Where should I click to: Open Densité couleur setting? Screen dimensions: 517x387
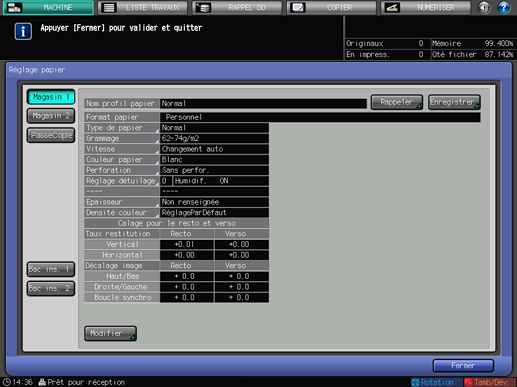pyautogui.click(x=122, y=213)
